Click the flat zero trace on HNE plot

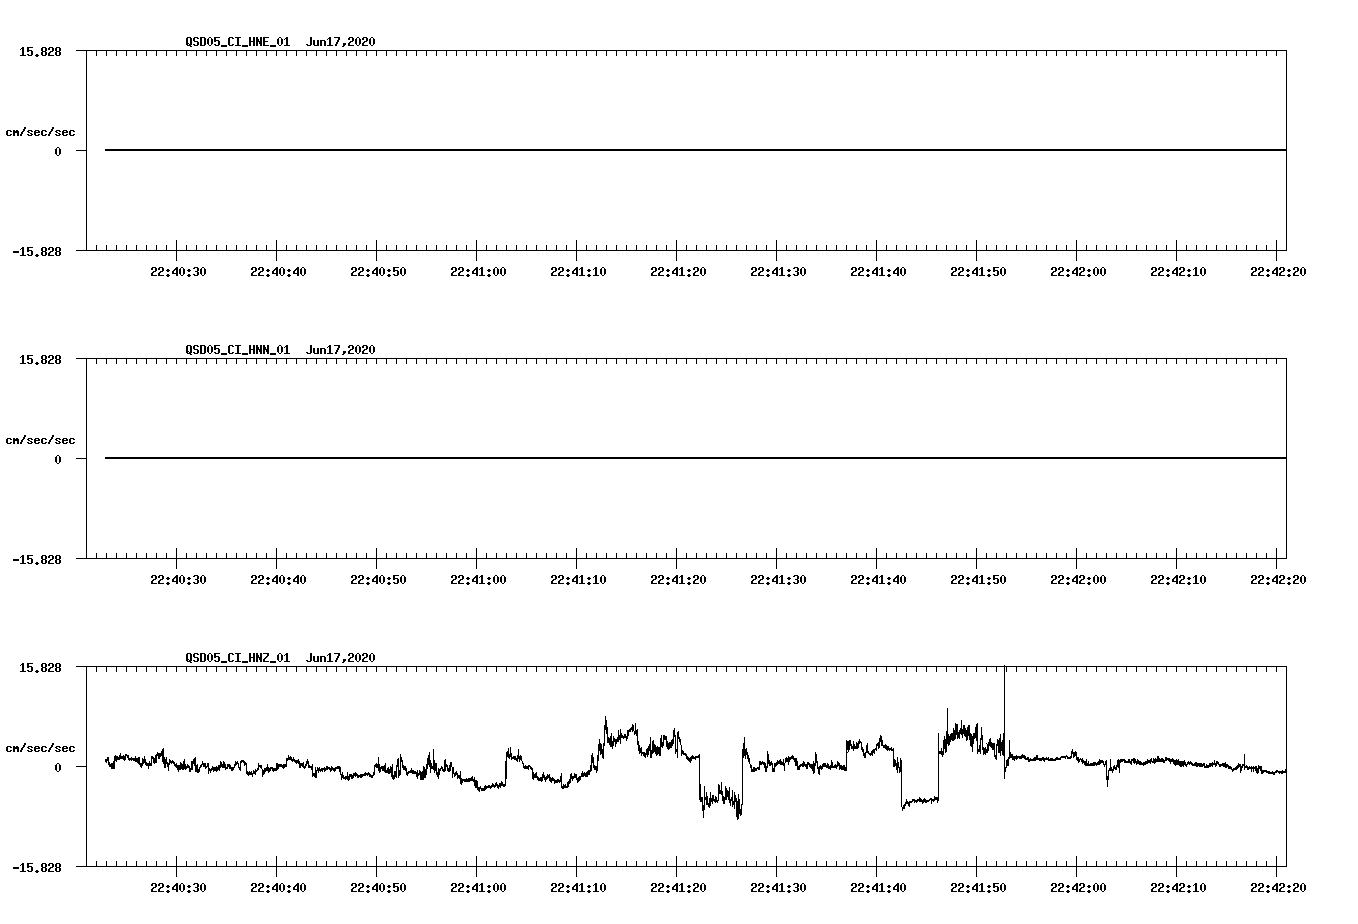tap(695, 150)
